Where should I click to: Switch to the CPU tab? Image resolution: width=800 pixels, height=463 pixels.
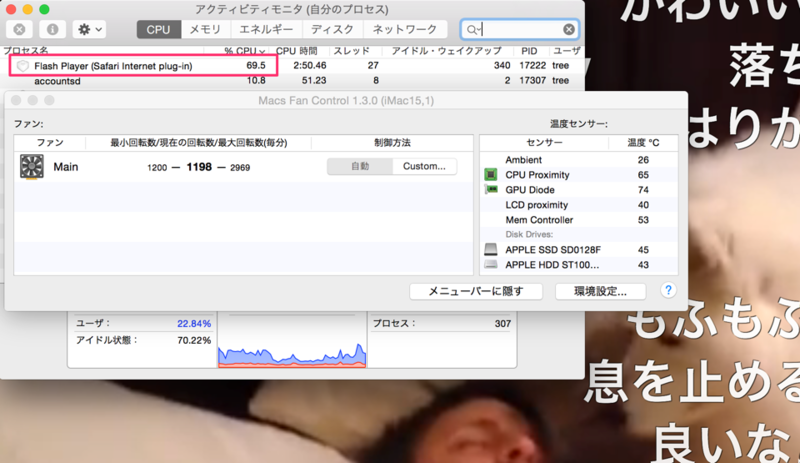(158, 30)
